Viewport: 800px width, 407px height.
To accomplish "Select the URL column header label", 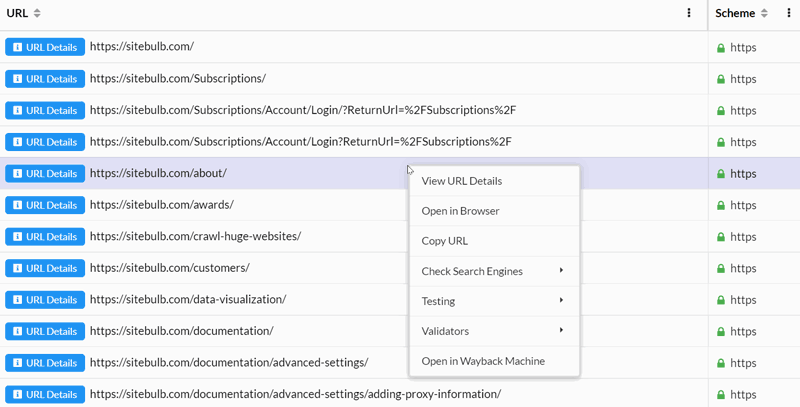I will (x=17, y=13).
